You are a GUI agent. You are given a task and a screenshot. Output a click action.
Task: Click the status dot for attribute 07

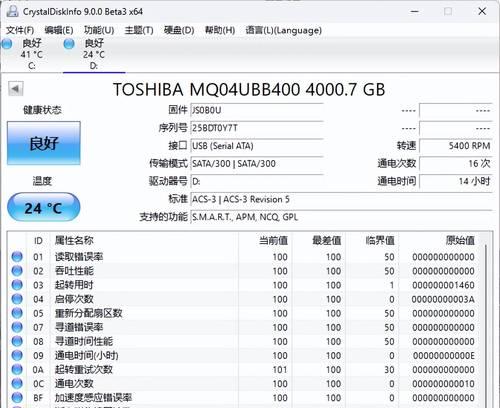tap(17, 327)
